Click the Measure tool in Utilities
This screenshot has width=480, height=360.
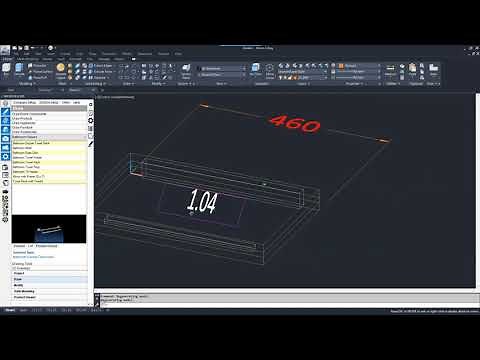tap(390, 70)
